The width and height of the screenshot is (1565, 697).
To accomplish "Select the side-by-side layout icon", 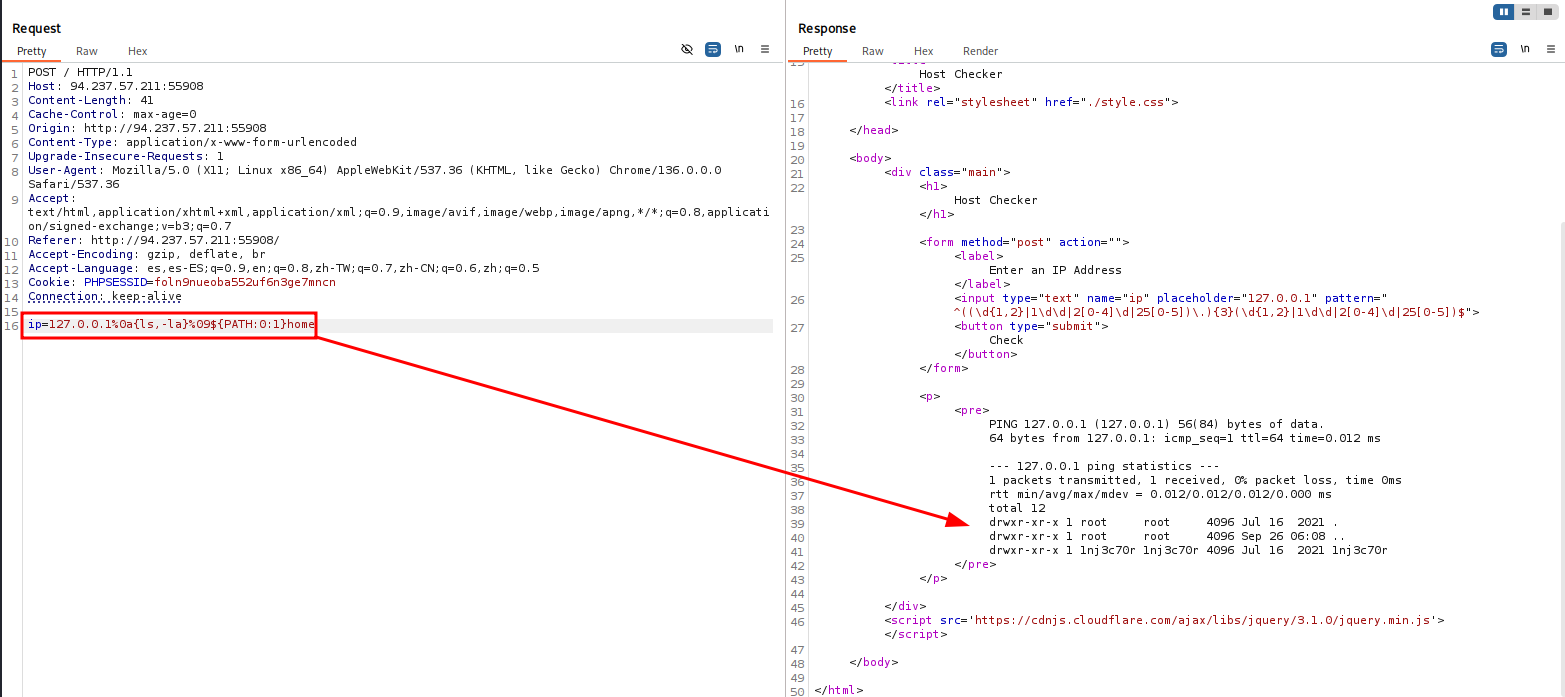I will point(1503,12).
